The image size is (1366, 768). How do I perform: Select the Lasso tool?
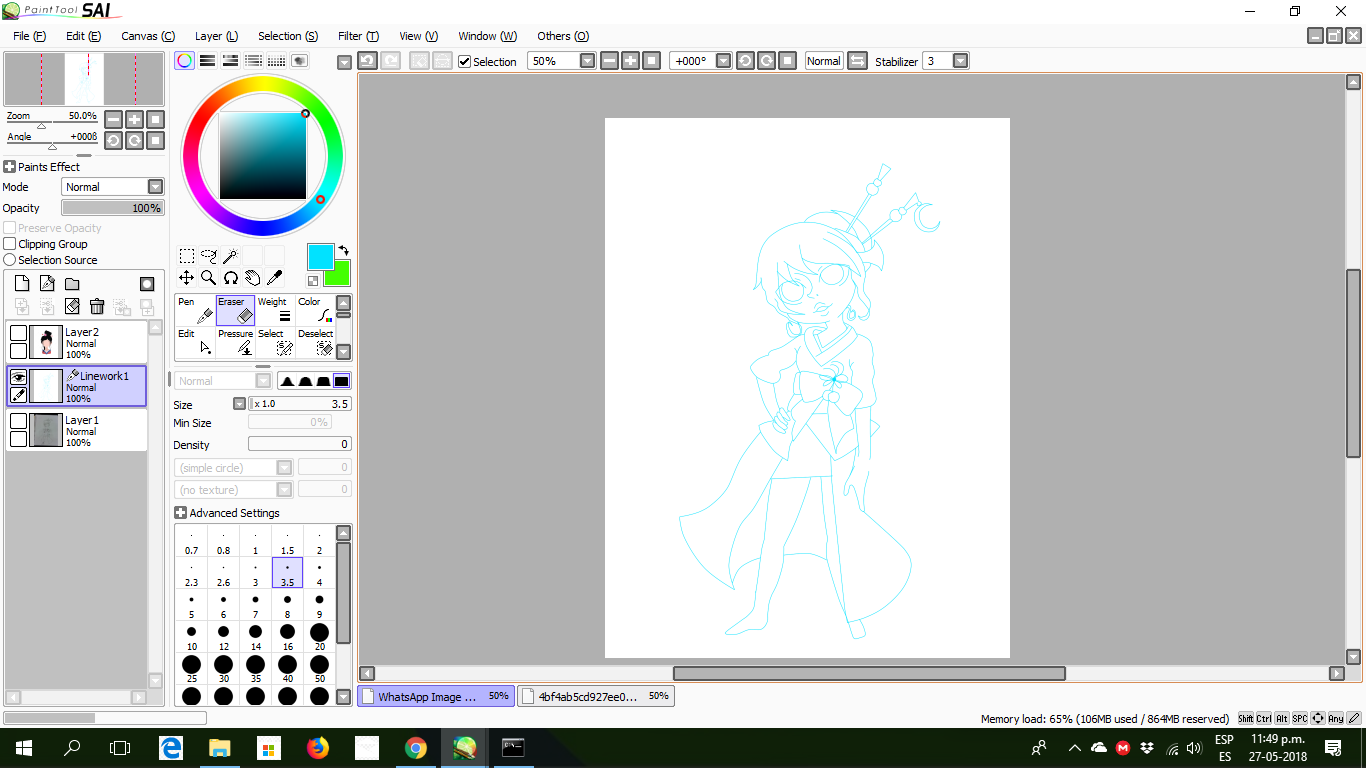[209, 256]
